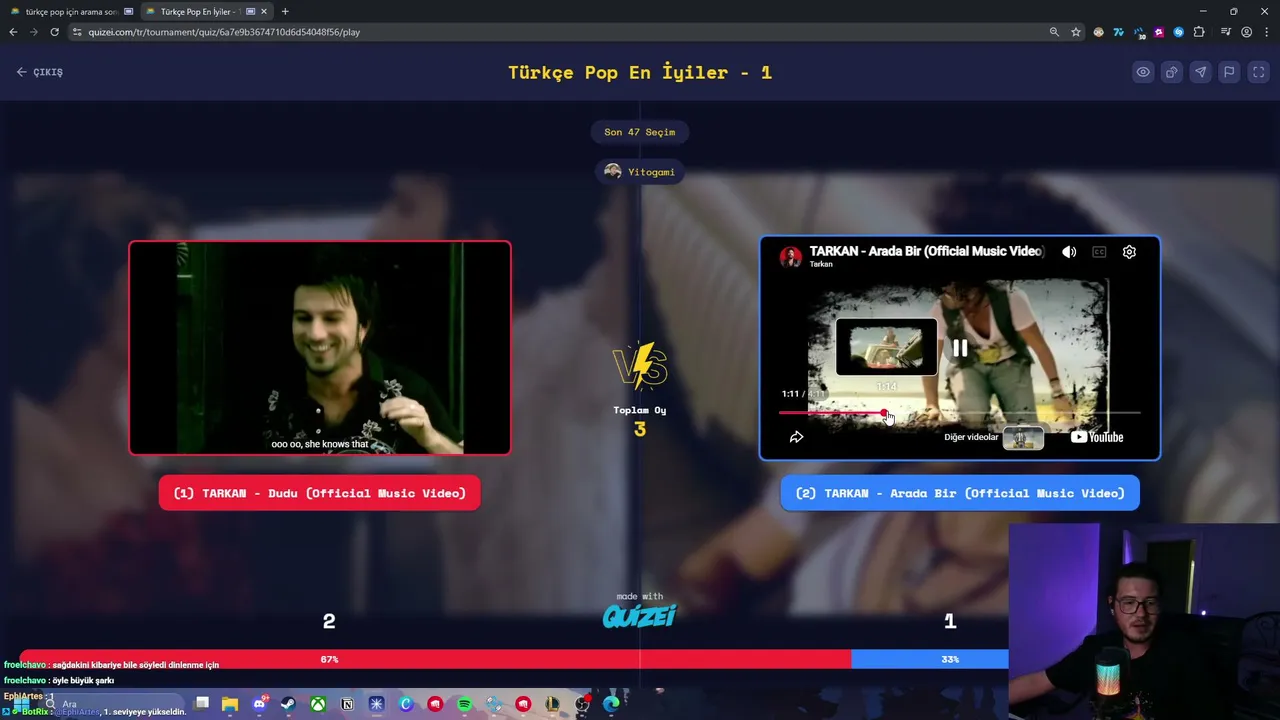The width and height of the screenshot is (1280, 720).
Task: Click the eye visibility icon in quiz header
Action: (1143, 72)
